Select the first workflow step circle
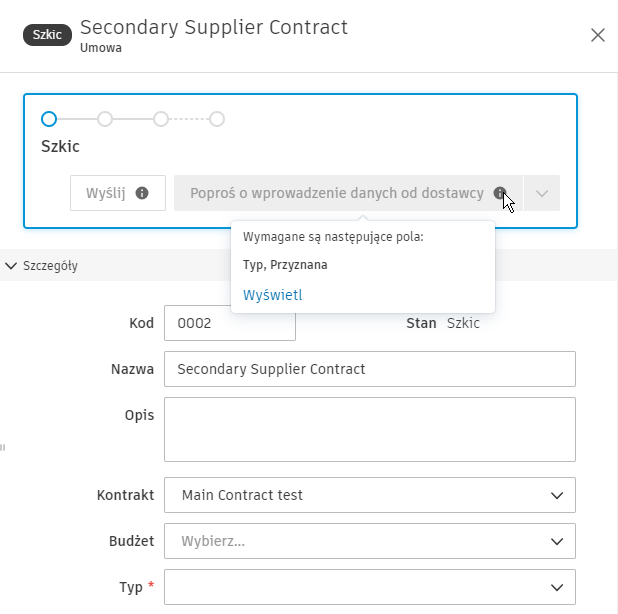 point(49,119)
